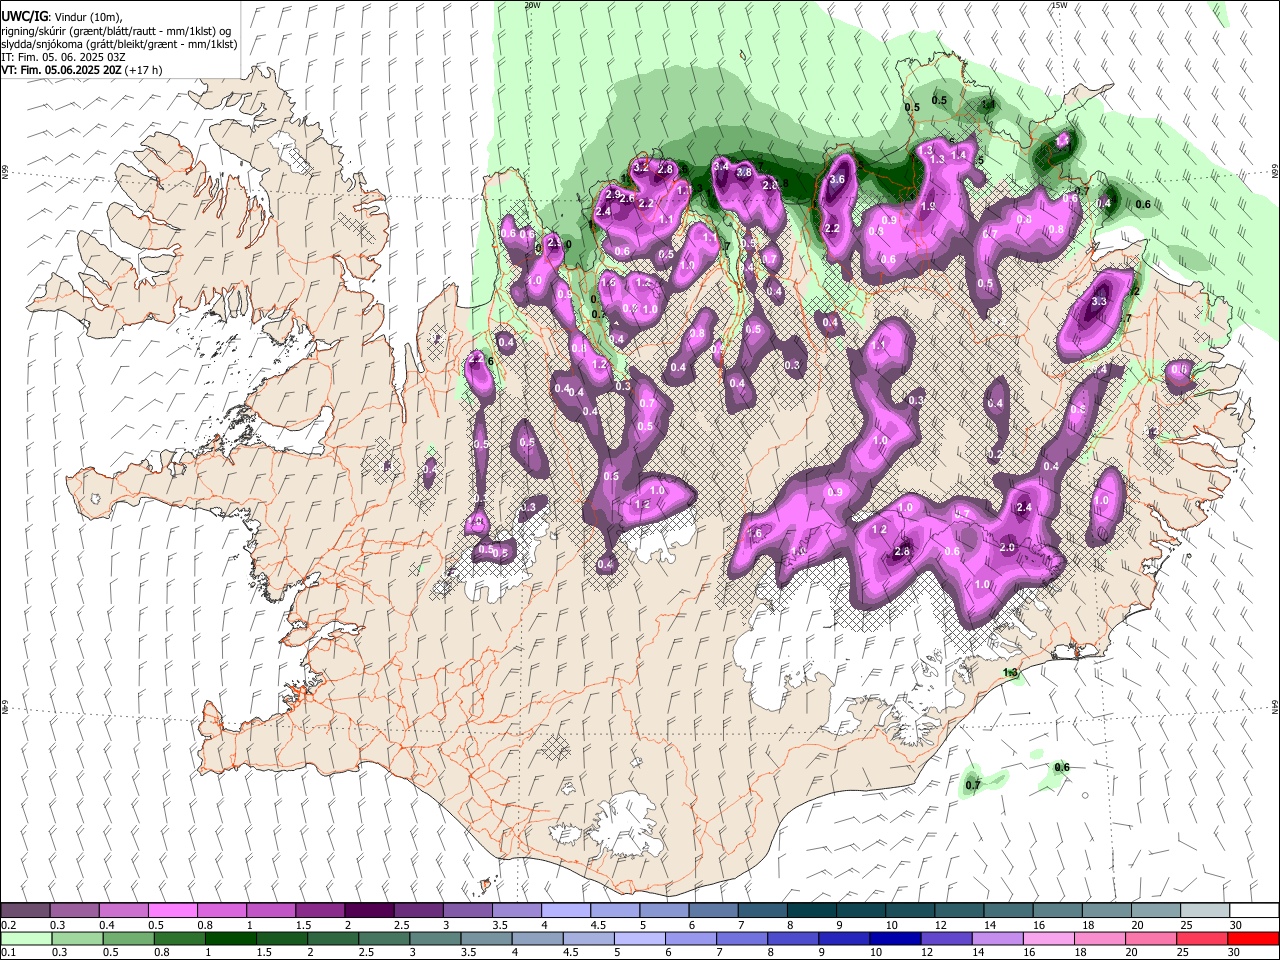Pick the darkest green 1–1.5 swatch in lower legend
Screen dimensions: 1280x960
tap(231, 939)
